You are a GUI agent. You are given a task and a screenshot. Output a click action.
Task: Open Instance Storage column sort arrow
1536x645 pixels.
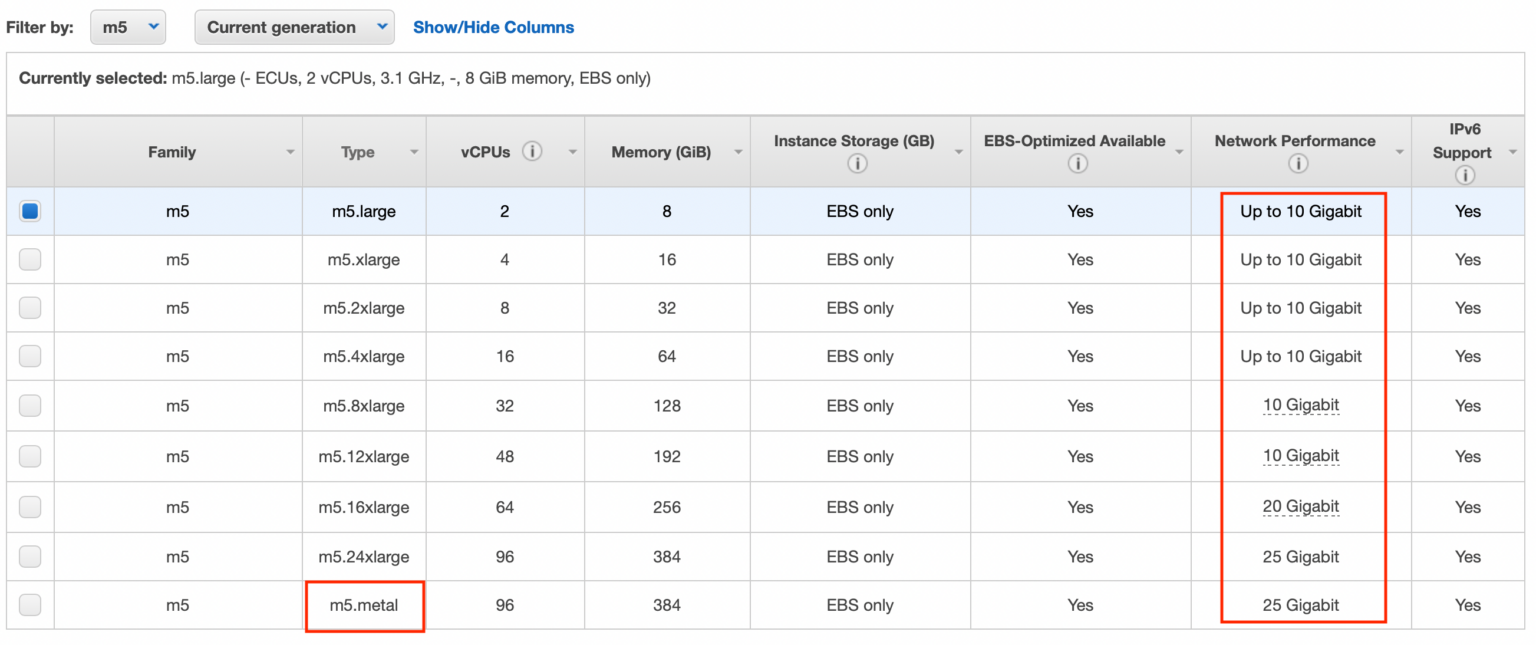tap(958, 153)
